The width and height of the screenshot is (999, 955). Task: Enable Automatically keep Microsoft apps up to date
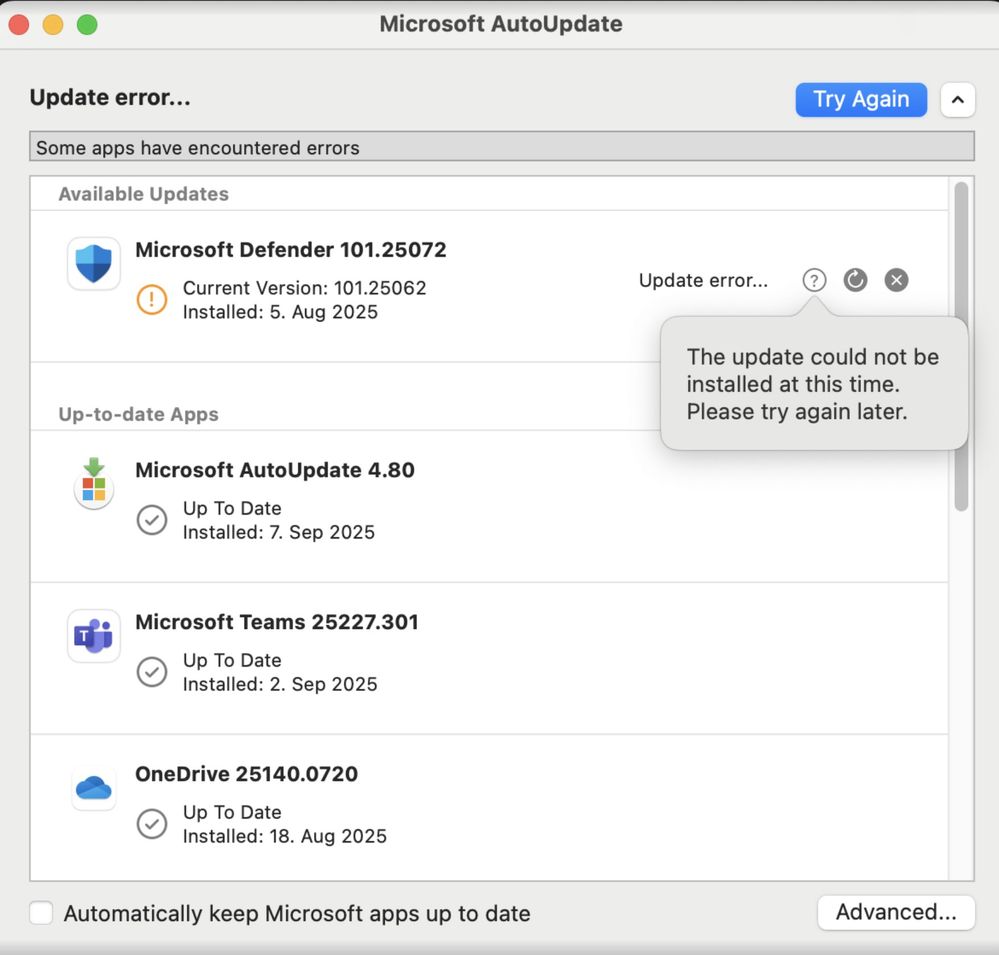41,912
